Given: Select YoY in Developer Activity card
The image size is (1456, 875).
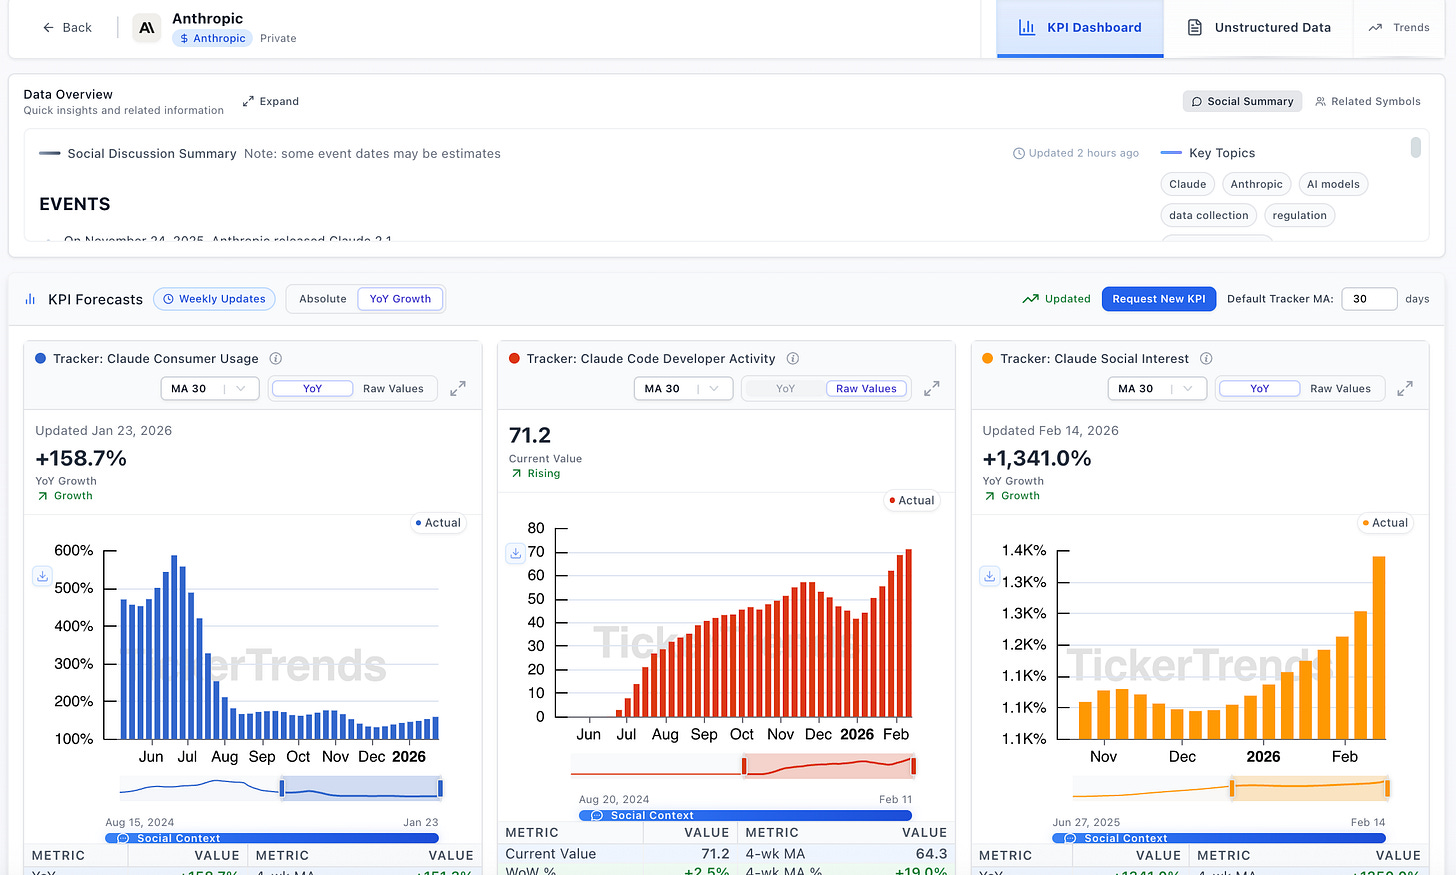Looking at the screenshot, I should pyautogui.click(x=785, y=389).
